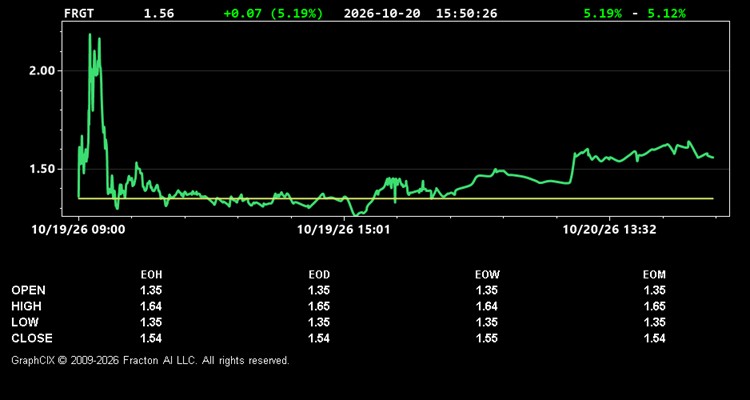The height and width of the screenshot is (400, 750).
Task: Click the EOD HIGH value 1.65
Action: pyautogui.click(x=319, y=306)
